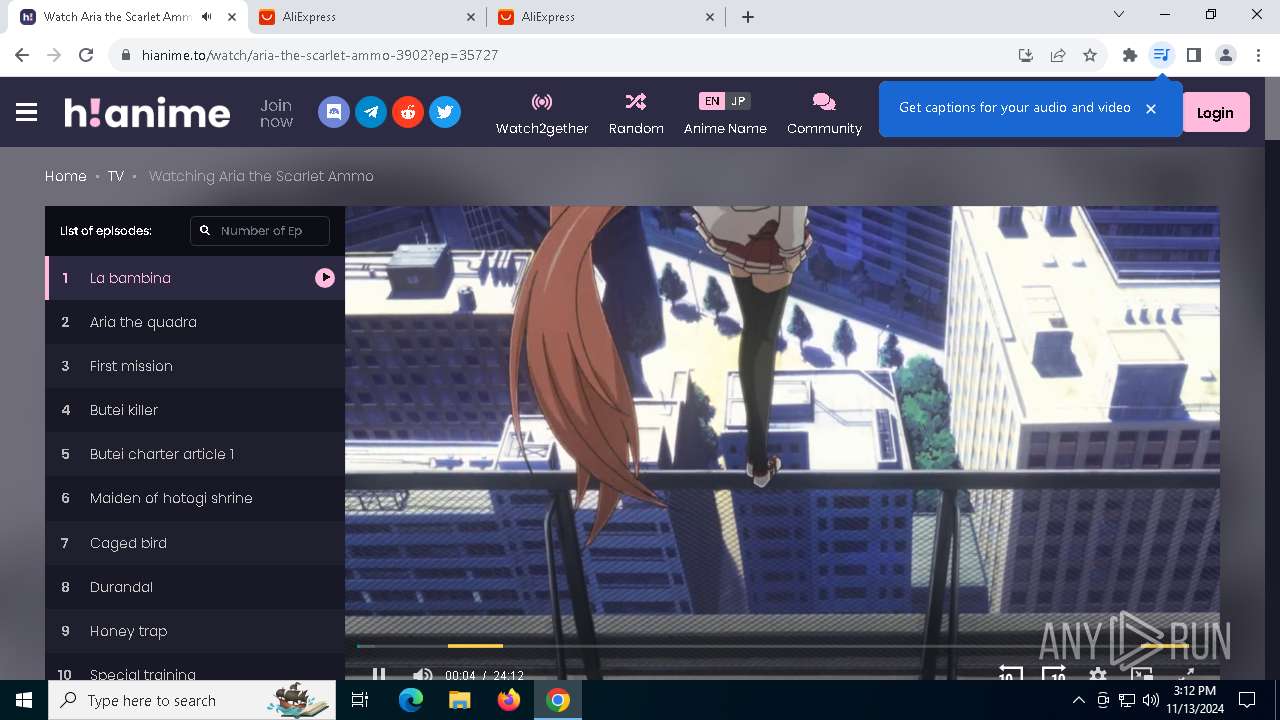Viewport: 1280px width, 720px height.
Task: Enter fullscreen in video player
Action: point(1186,675)
